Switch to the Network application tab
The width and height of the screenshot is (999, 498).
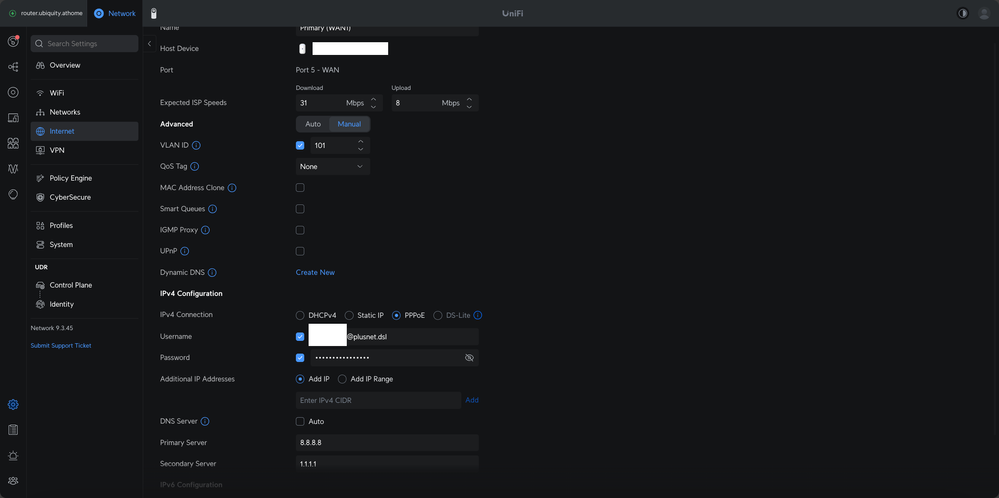point(115,13)
